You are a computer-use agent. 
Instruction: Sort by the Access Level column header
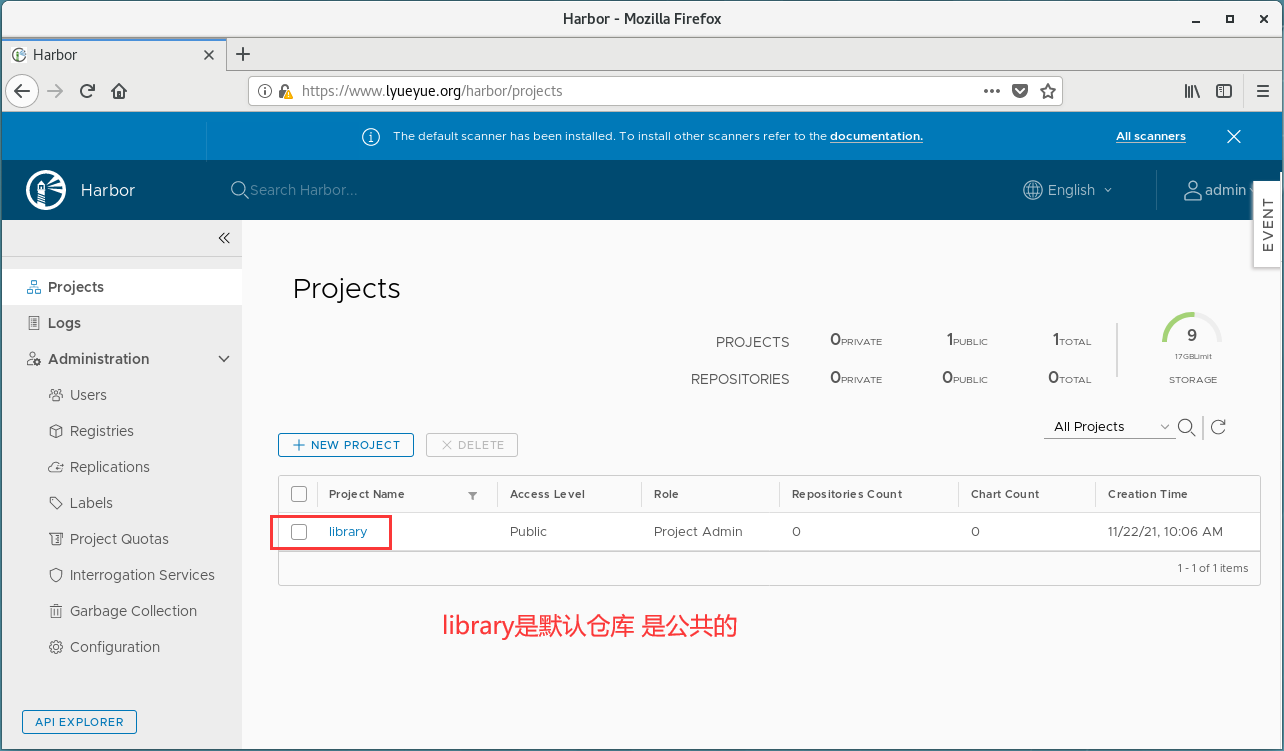[547, 494]
